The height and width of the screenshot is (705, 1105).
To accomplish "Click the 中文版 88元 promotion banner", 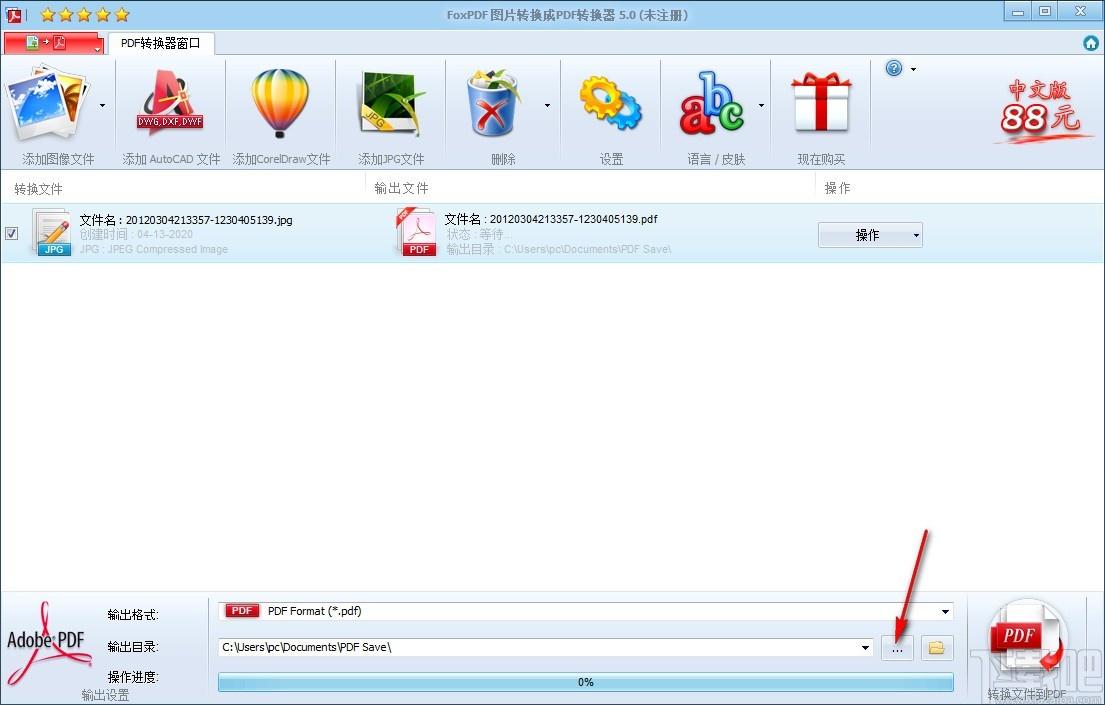I will click(1042, 109).
